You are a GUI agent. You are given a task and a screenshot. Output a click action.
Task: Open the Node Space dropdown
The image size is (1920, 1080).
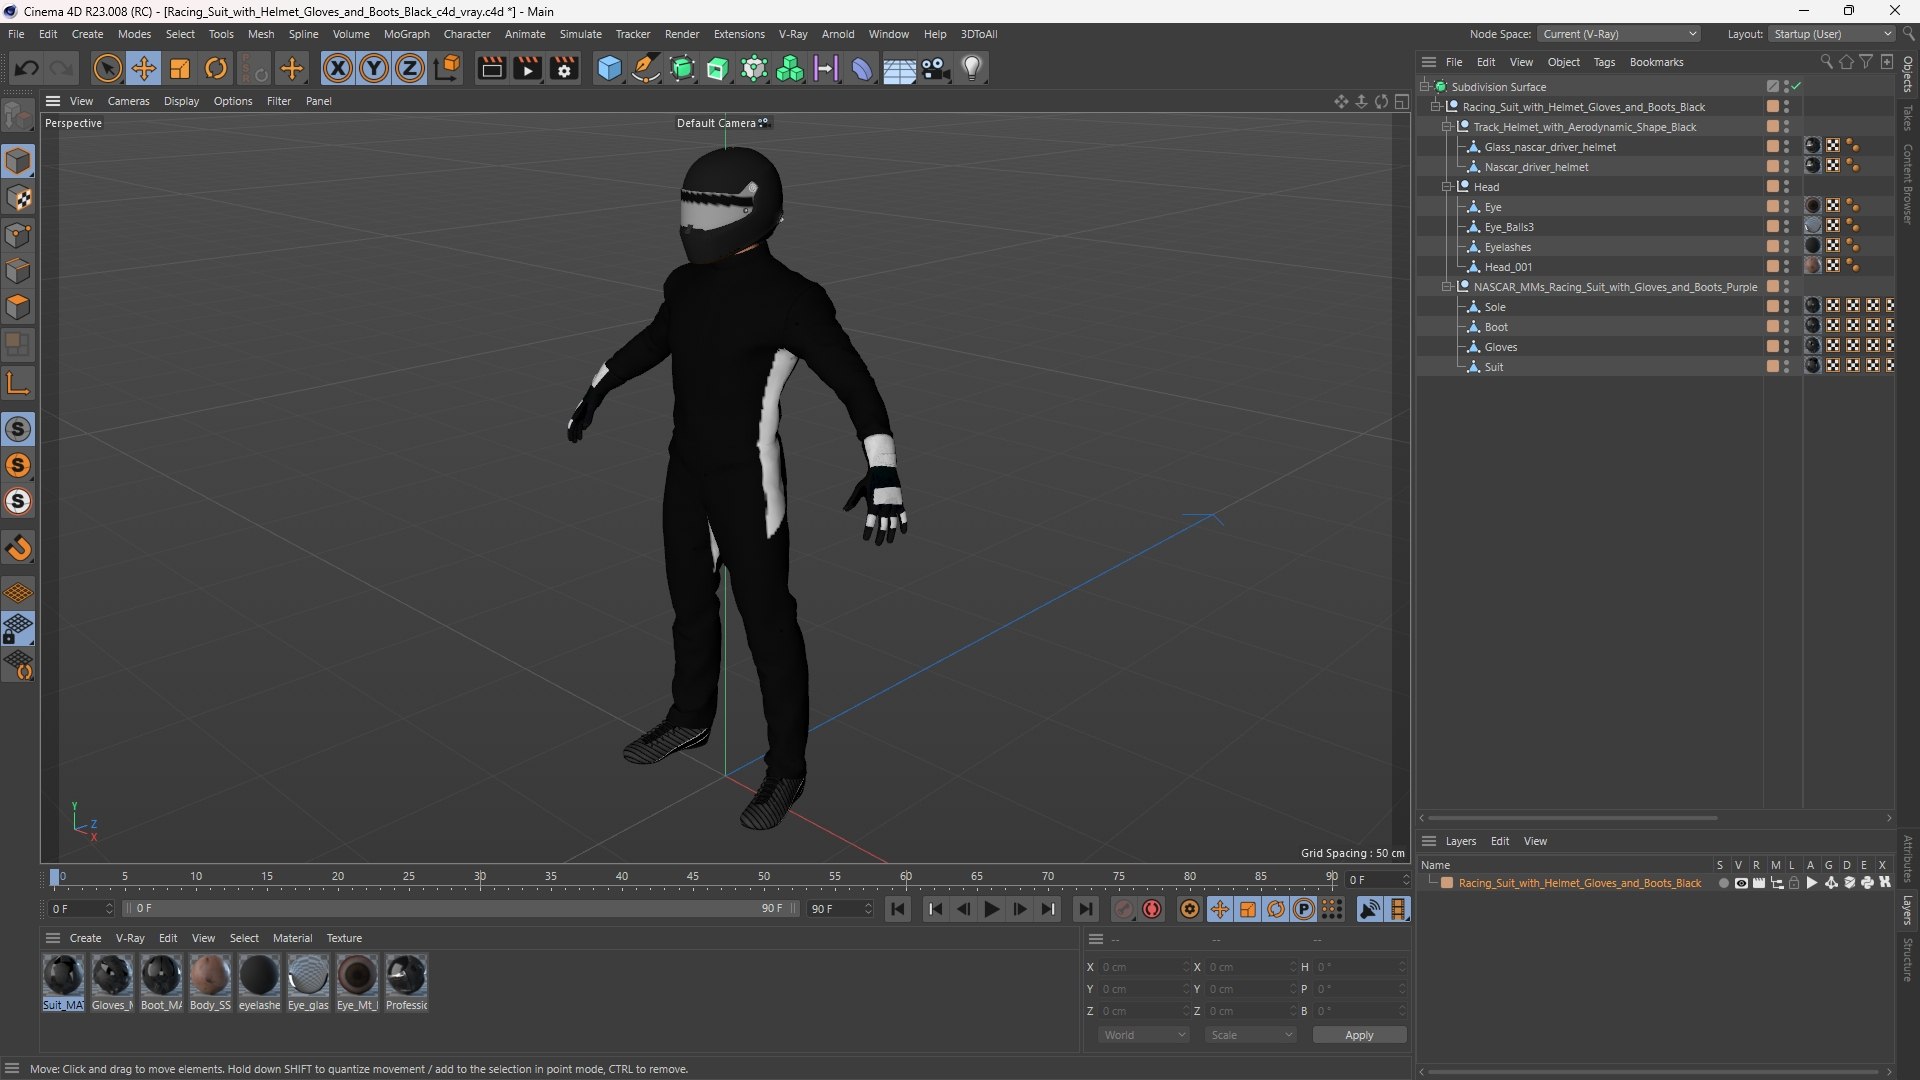1619,34
